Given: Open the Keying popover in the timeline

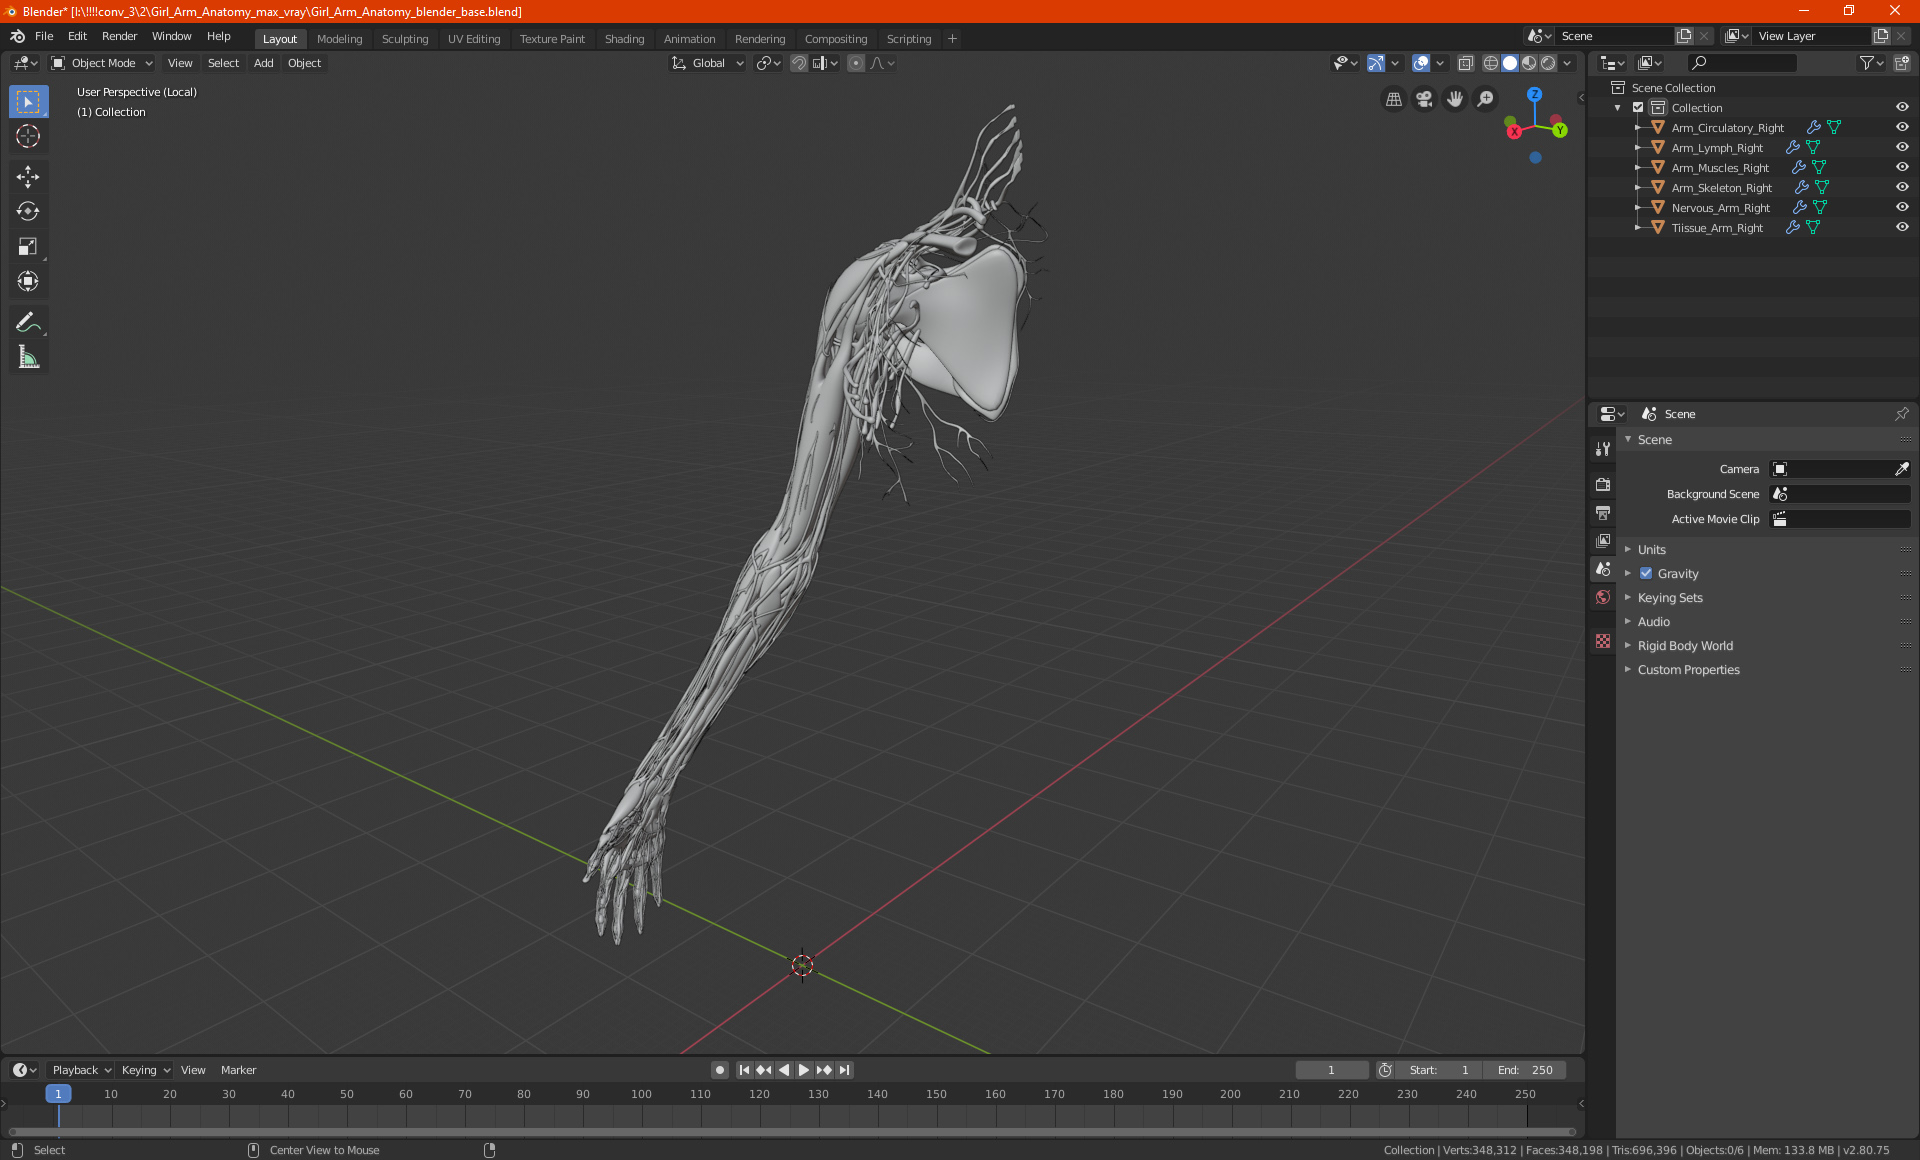Looking at the screenshot, I should click(145, 1070).
